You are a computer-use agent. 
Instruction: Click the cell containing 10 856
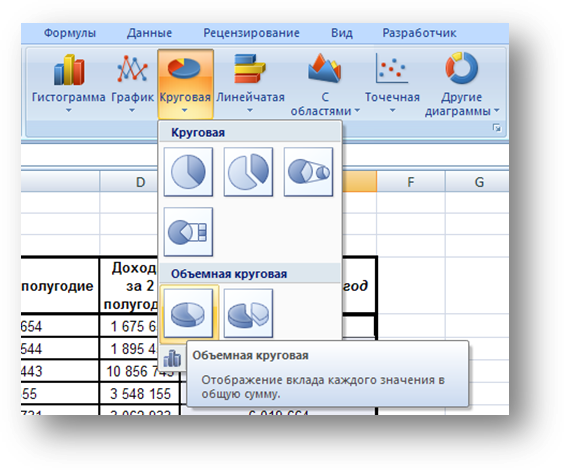140,371
